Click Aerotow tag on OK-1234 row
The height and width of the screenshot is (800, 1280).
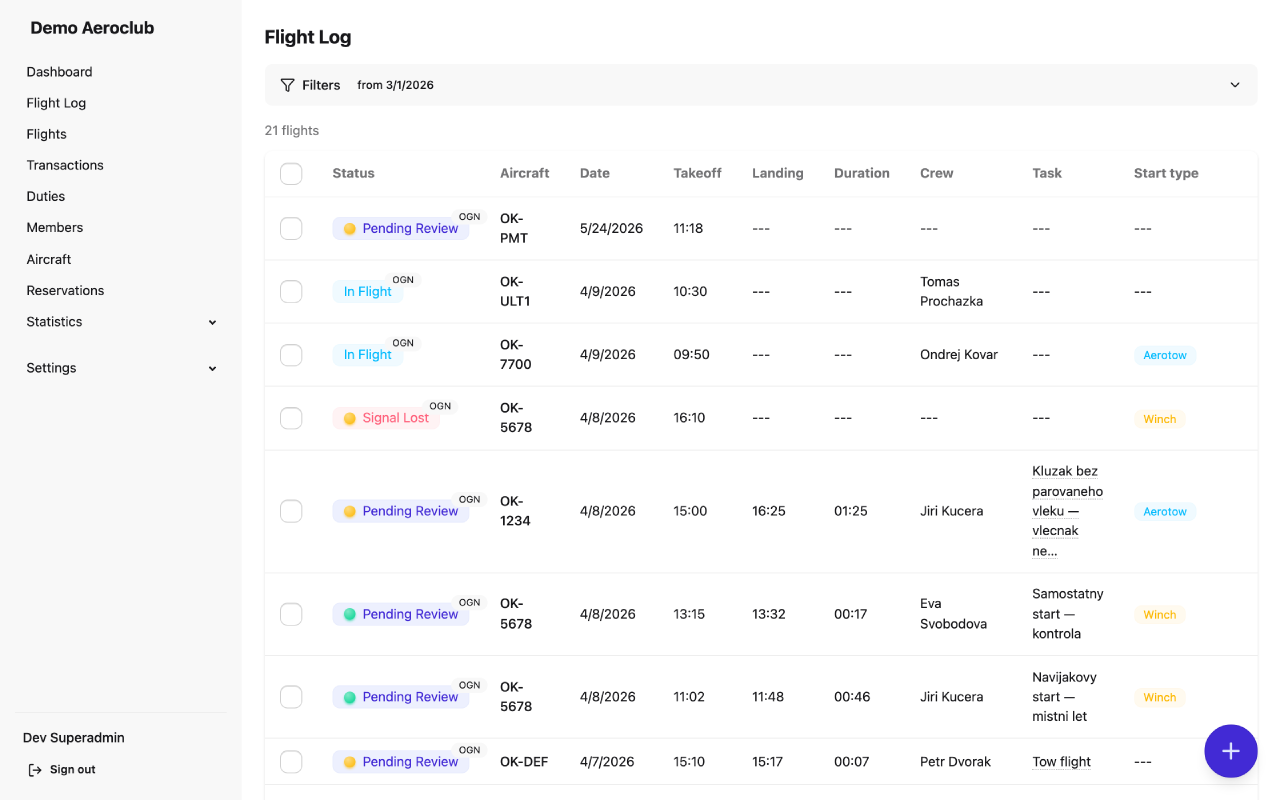point(1165,512)
